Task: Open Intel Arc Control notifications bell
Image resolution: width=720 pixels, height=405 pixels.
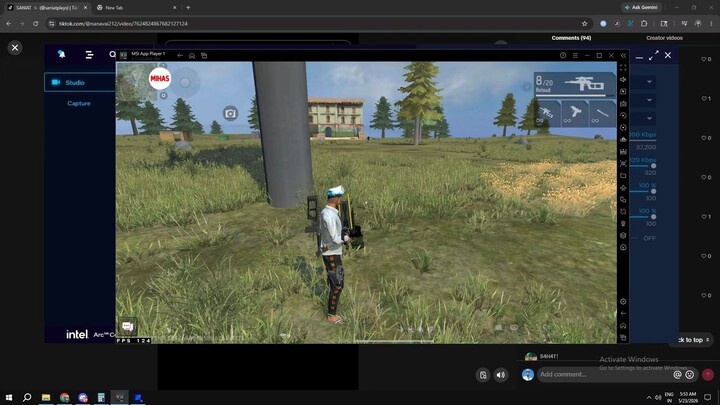Action: tap(62, 54)
